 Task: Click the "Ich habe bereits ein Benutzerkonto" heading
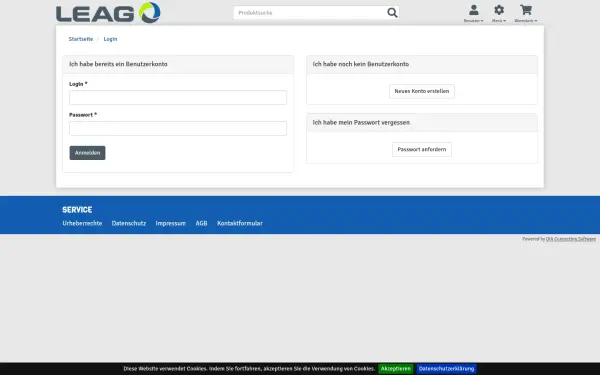118,64
